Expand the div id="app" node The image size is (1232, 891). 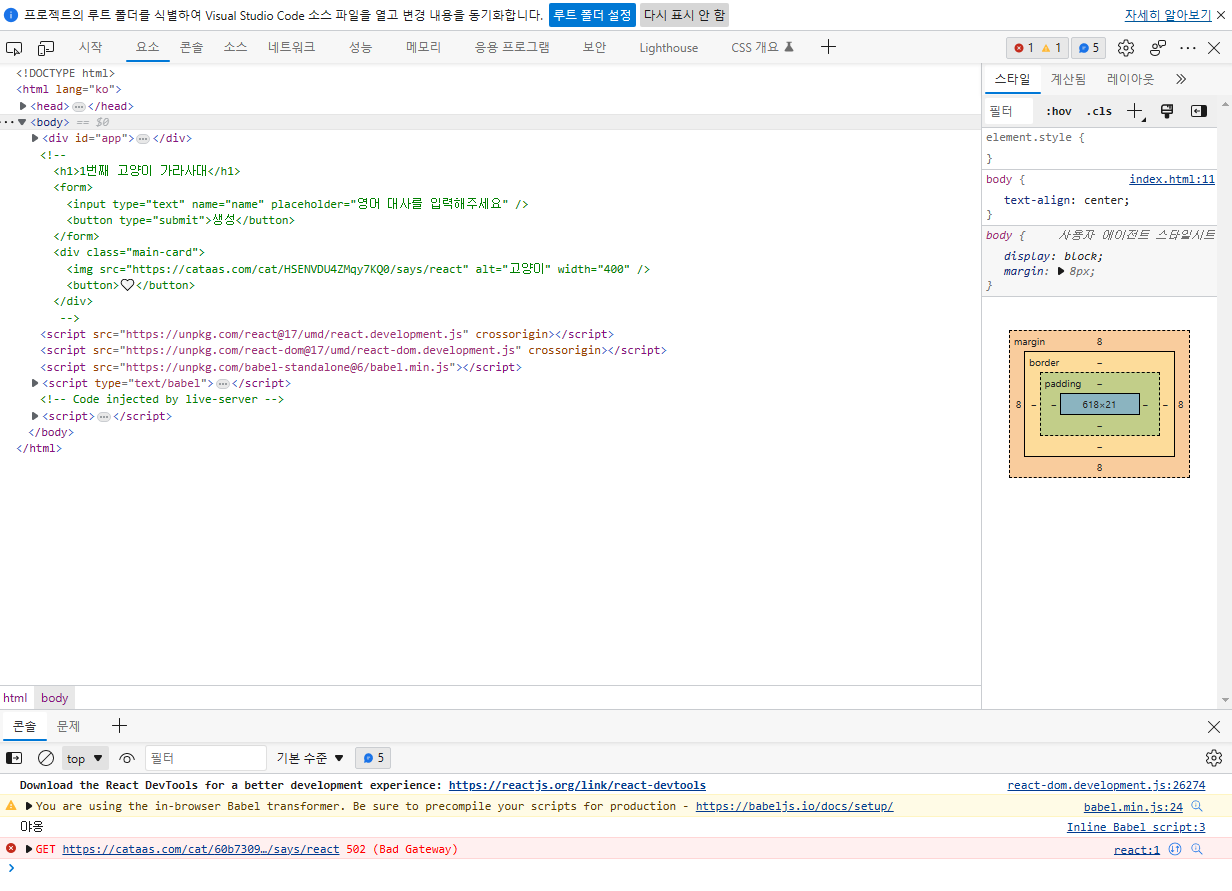pyautogui.click(x=36, y=138)
